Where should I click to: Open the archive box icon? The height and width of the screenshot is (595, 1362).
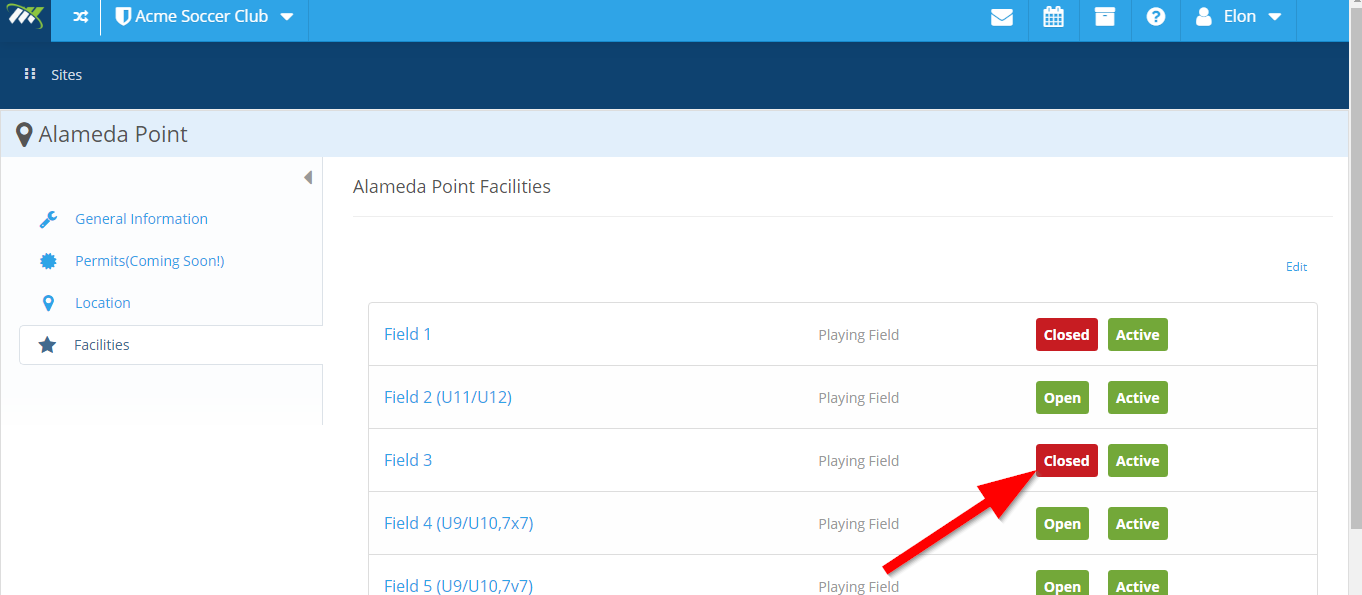click(1105, 17)
